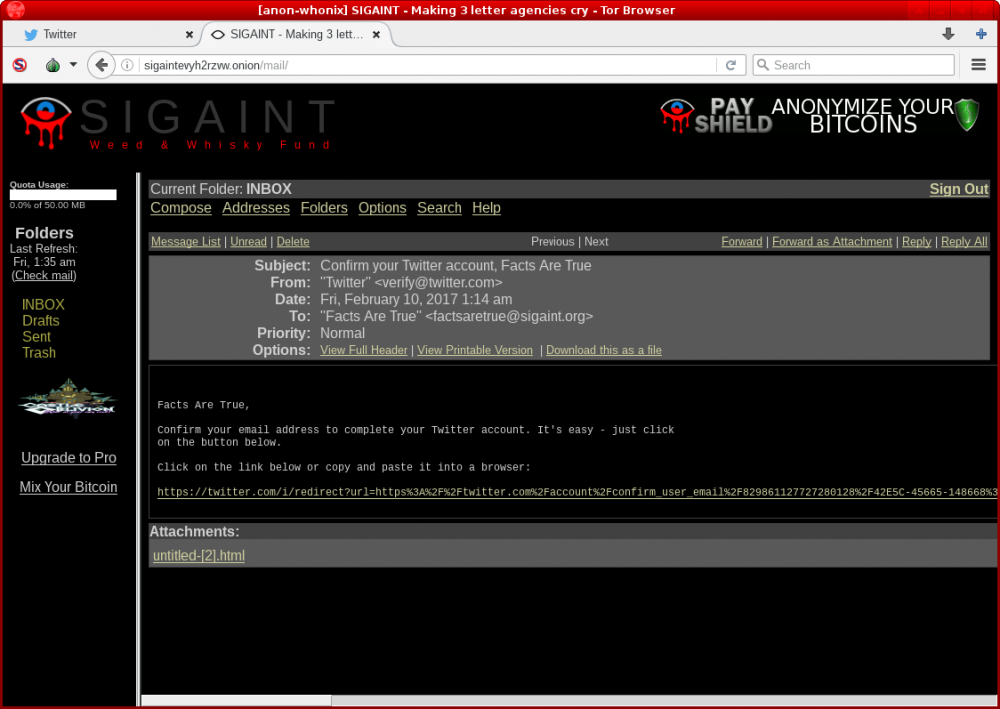
Task: Click Reply All for this message
Action: [x=963, y=242]
